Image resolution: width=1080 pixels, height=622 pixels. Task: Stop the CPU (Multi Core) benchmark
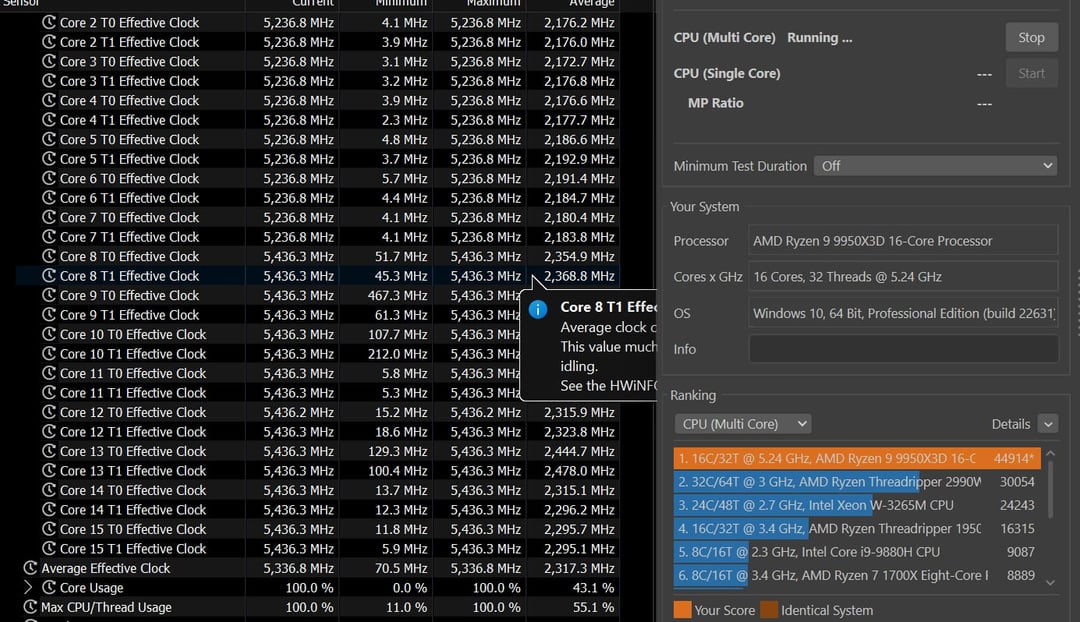pos(1031,37)
